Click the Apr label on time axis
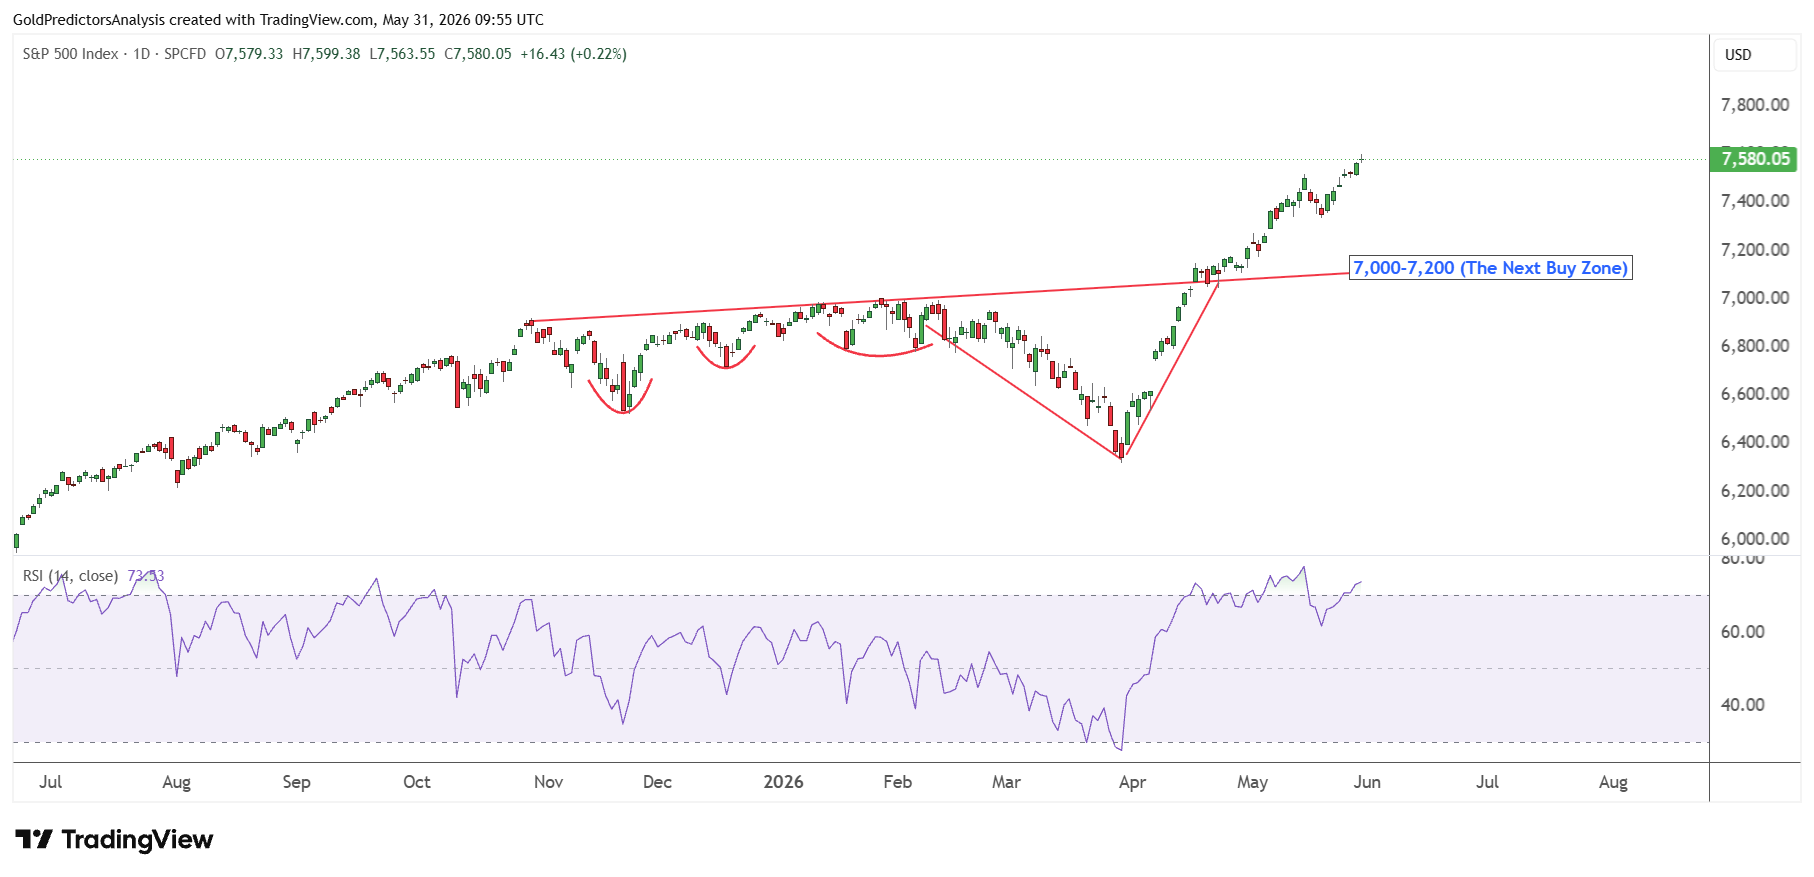The image size is (1814, 877). (1132, 782)
